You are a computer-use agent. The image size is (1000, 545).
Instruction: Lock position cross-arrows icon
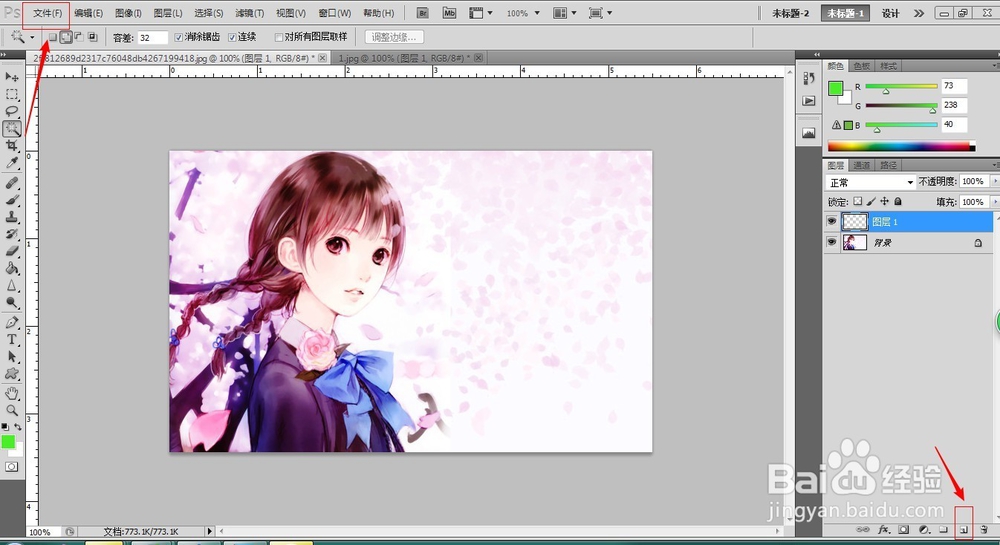[885, 201]
